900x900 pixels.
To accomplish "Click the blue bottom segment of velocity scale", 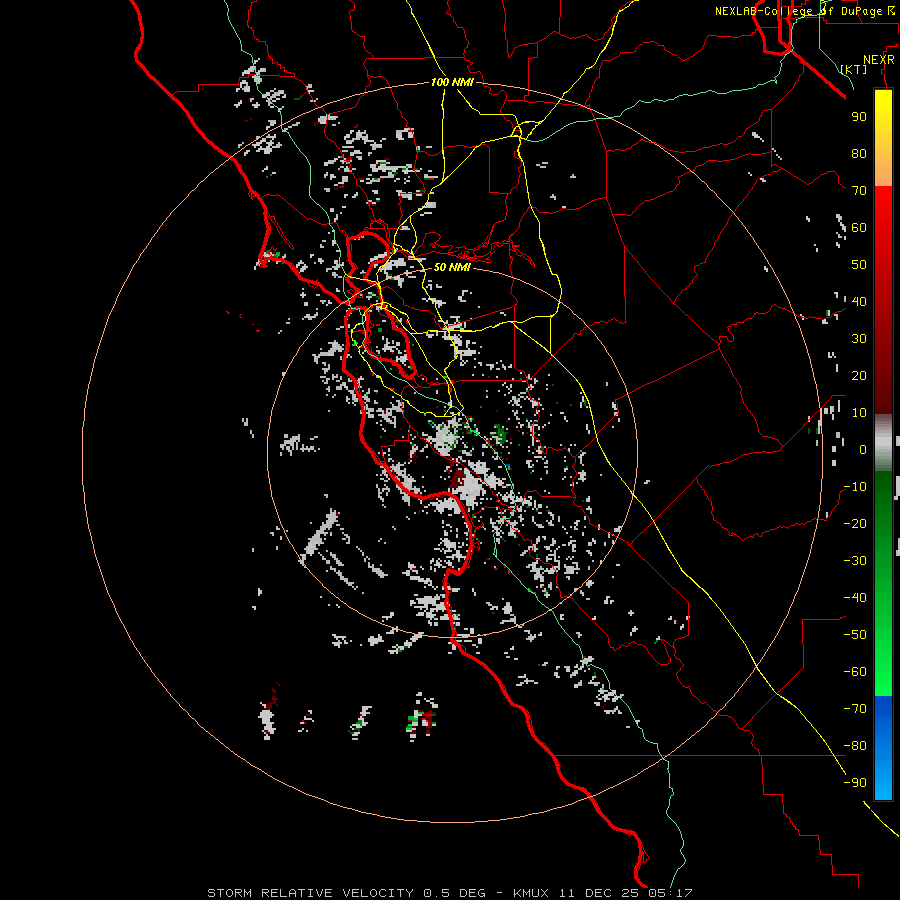I will [x=883, y=748].
